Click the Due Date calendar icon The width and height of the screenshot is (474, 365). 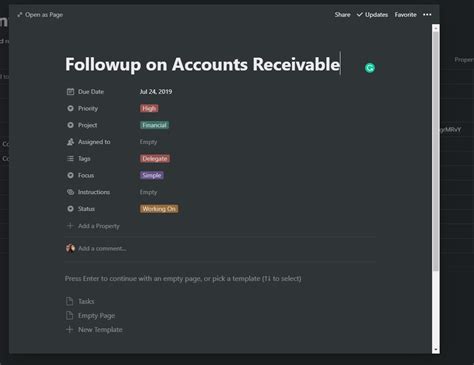coord(70,92)
